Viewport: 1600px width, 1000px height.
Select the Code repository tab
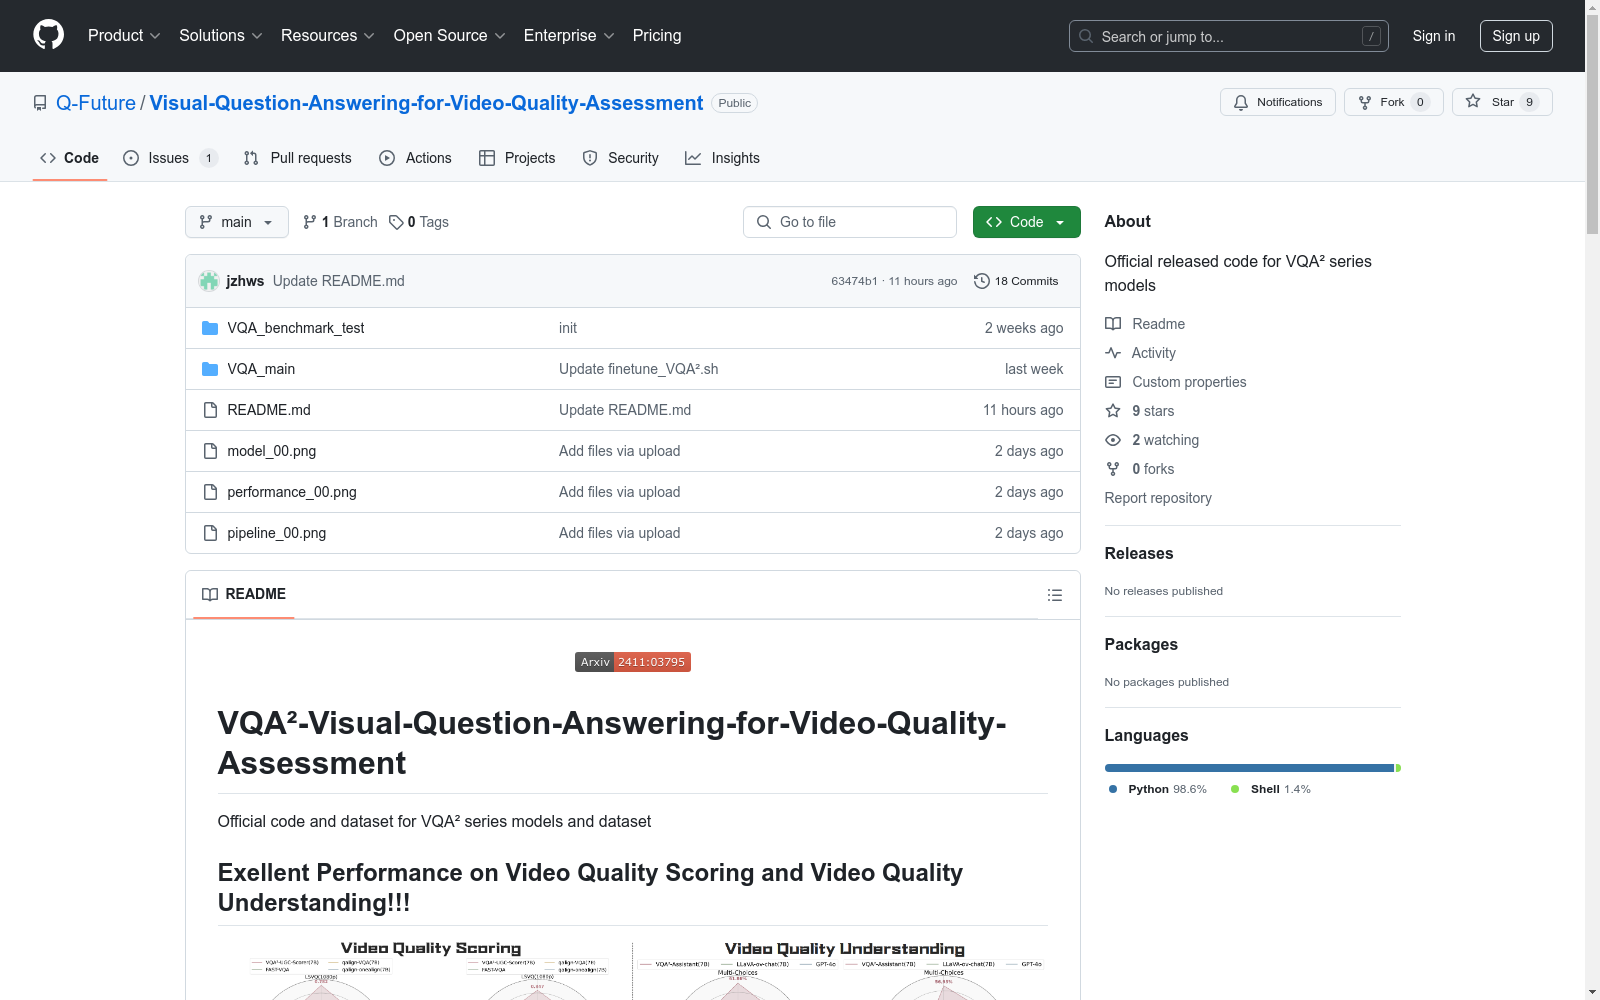coord(70,158)
